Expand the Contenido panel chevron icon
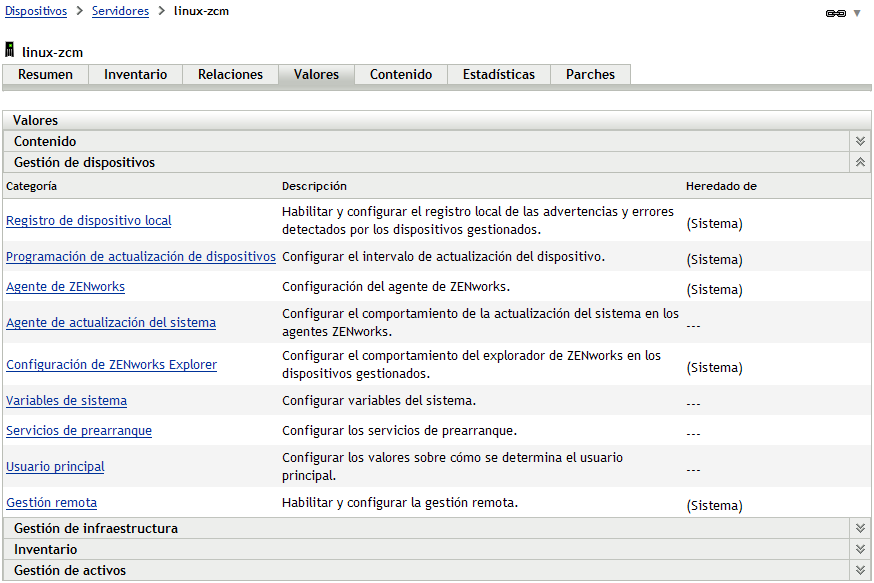This screenshot has width=874, height=583. [x=858, y=141]
